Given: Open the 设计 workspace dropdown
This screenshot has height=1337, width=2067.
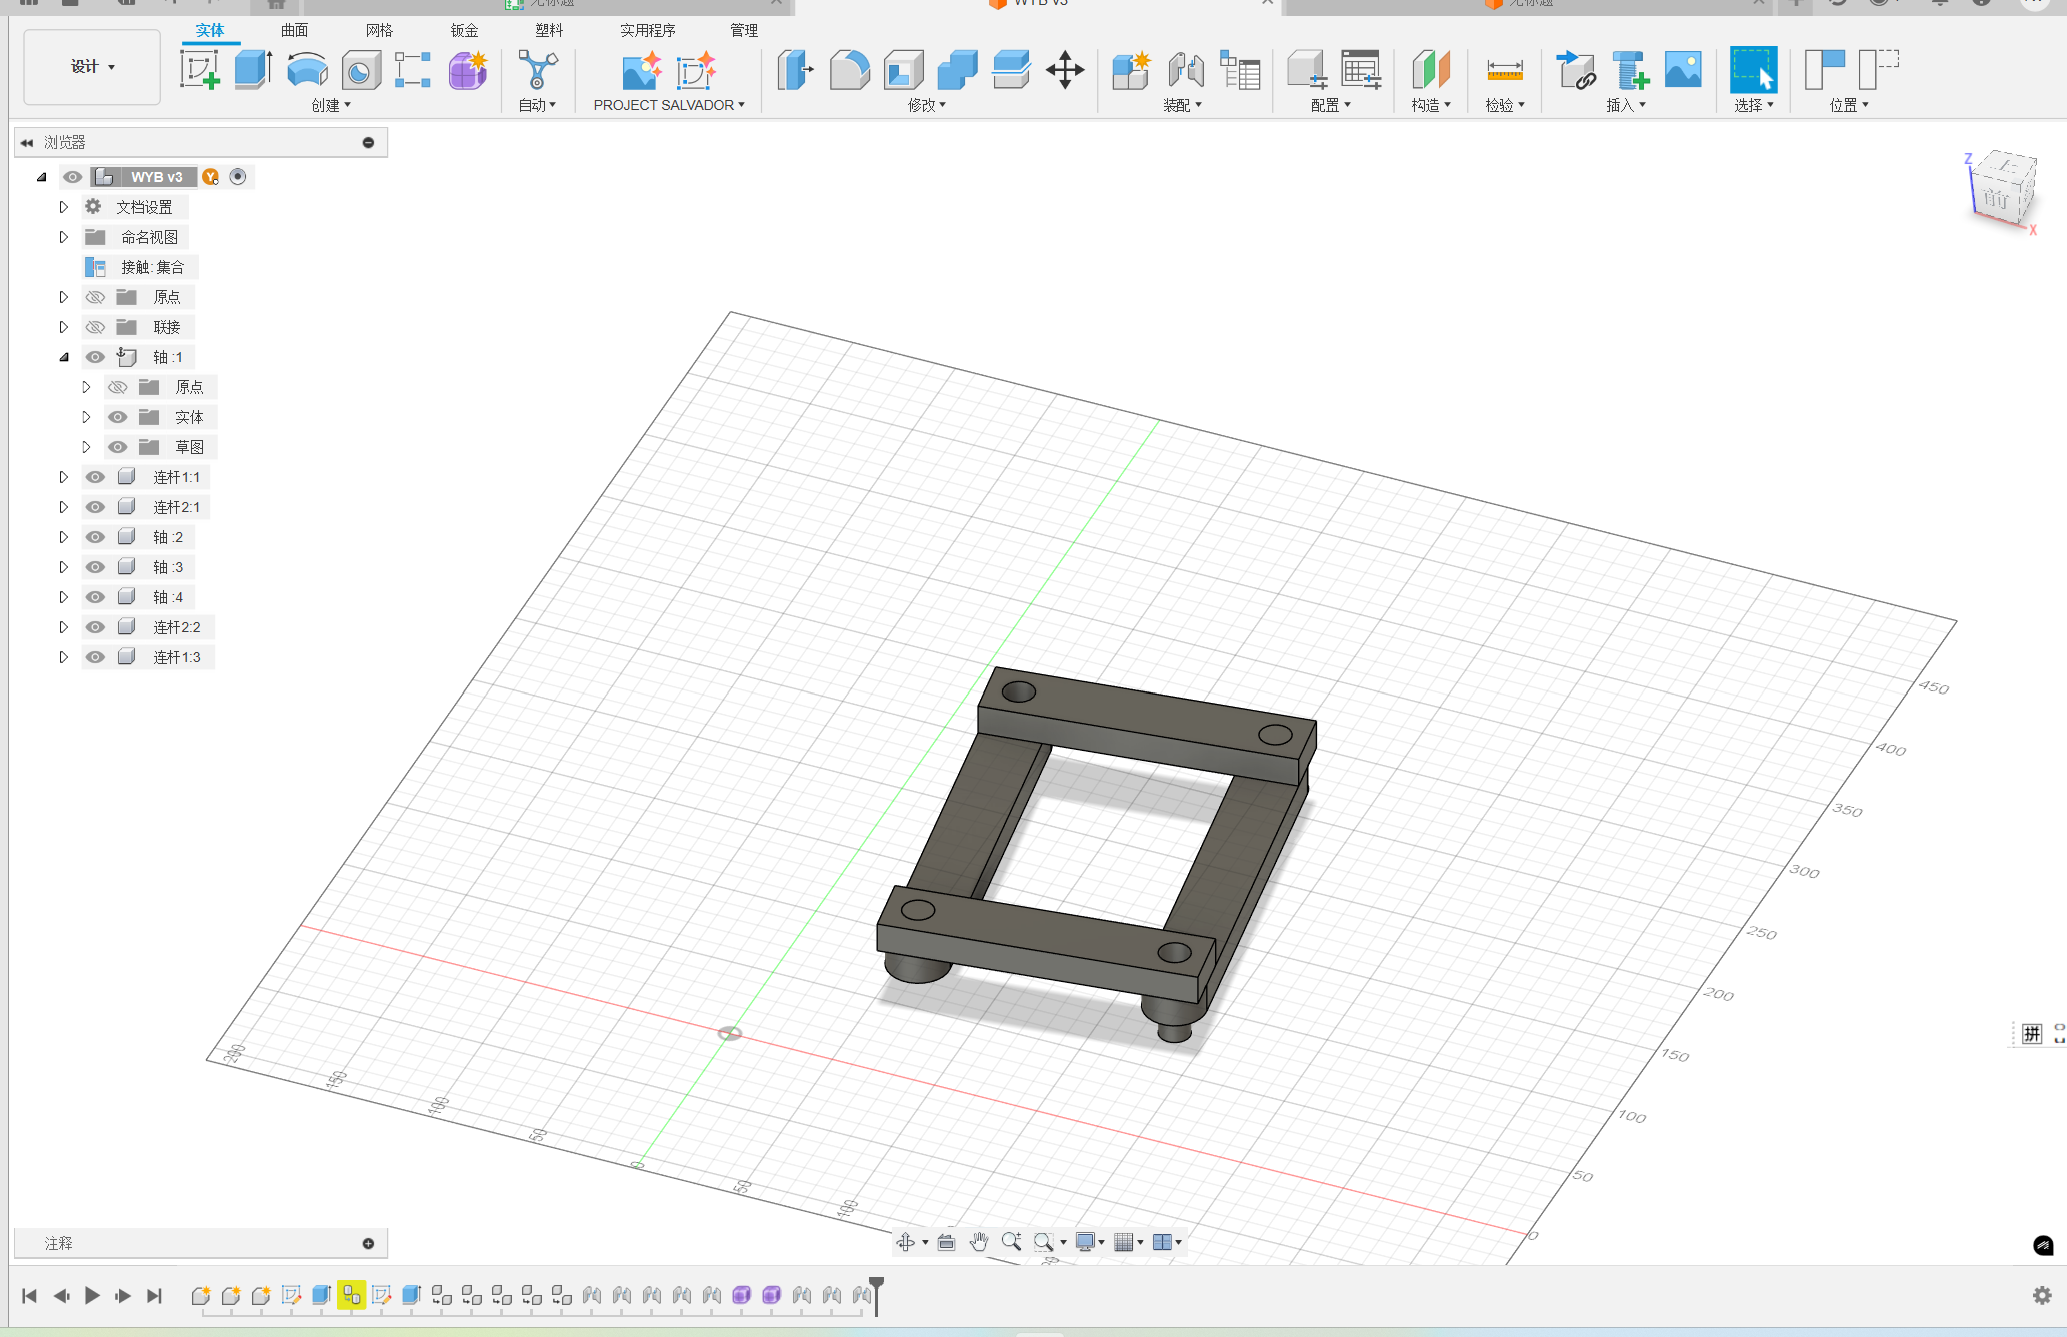Looking at the screenshot, I should click(x=92, y=67).
